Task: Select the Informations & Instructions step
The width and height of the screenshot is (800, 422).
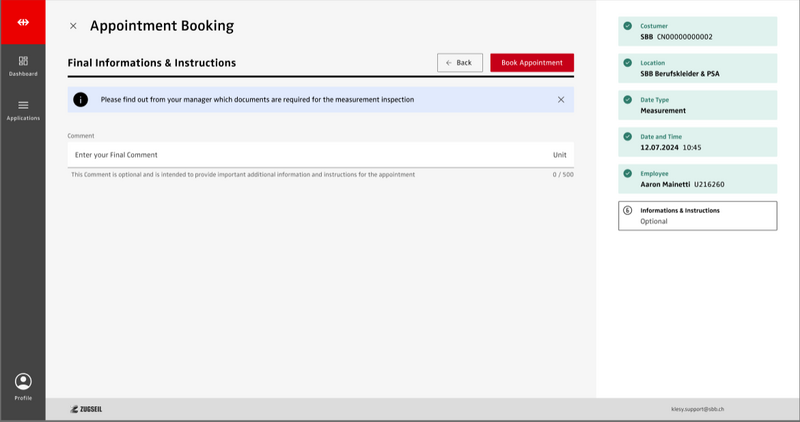Action: [697, 216]
